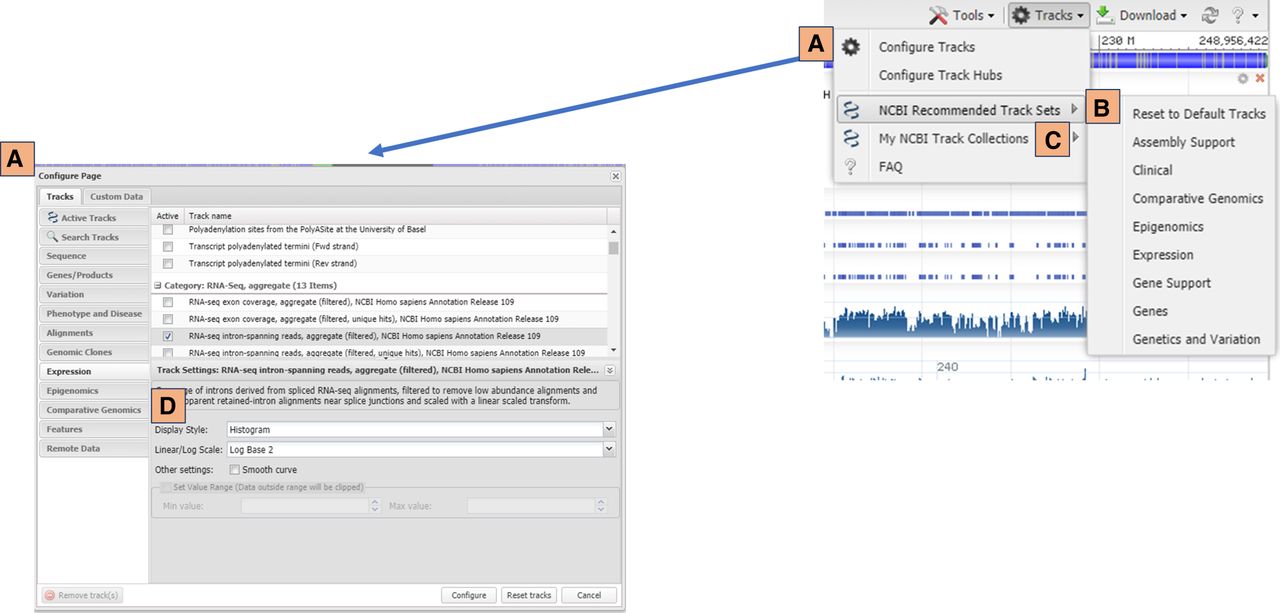Click the FAQ question mark icon
The image size is (1280, 613).
(x=851, y=167)
